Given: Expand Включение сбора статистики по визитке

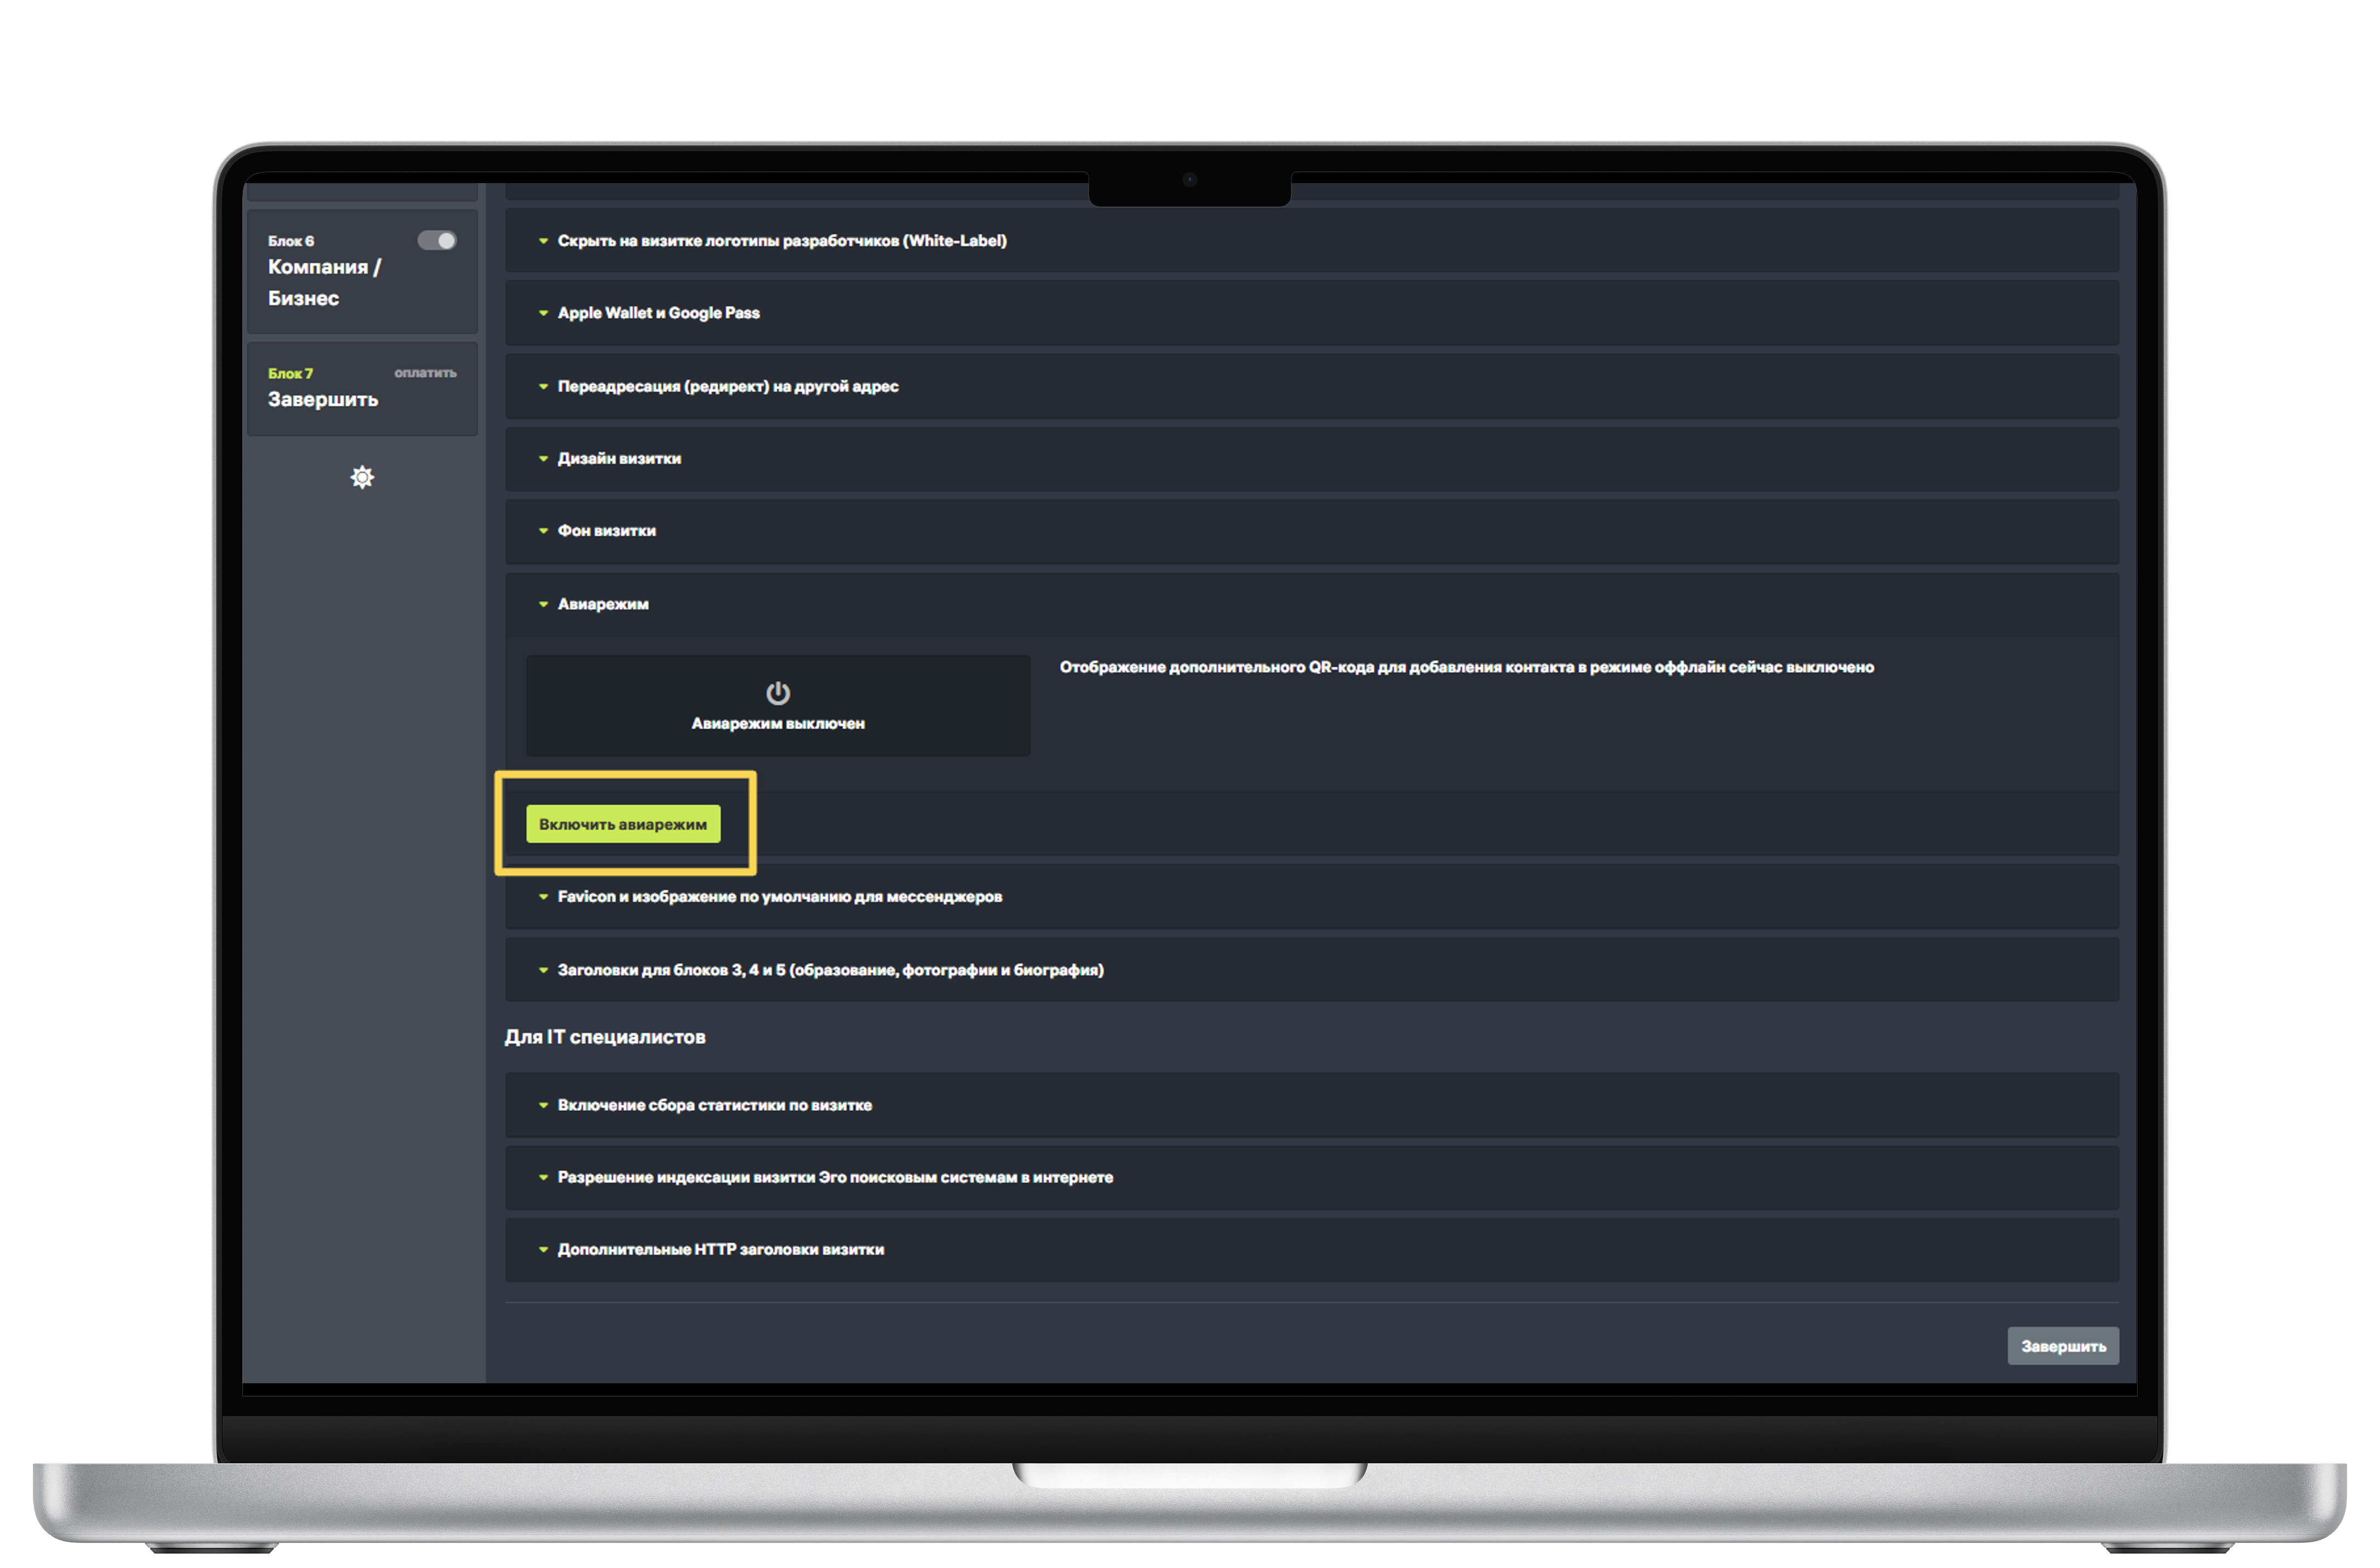Looking at the screenshot, I should (x=1312, y=1105).
